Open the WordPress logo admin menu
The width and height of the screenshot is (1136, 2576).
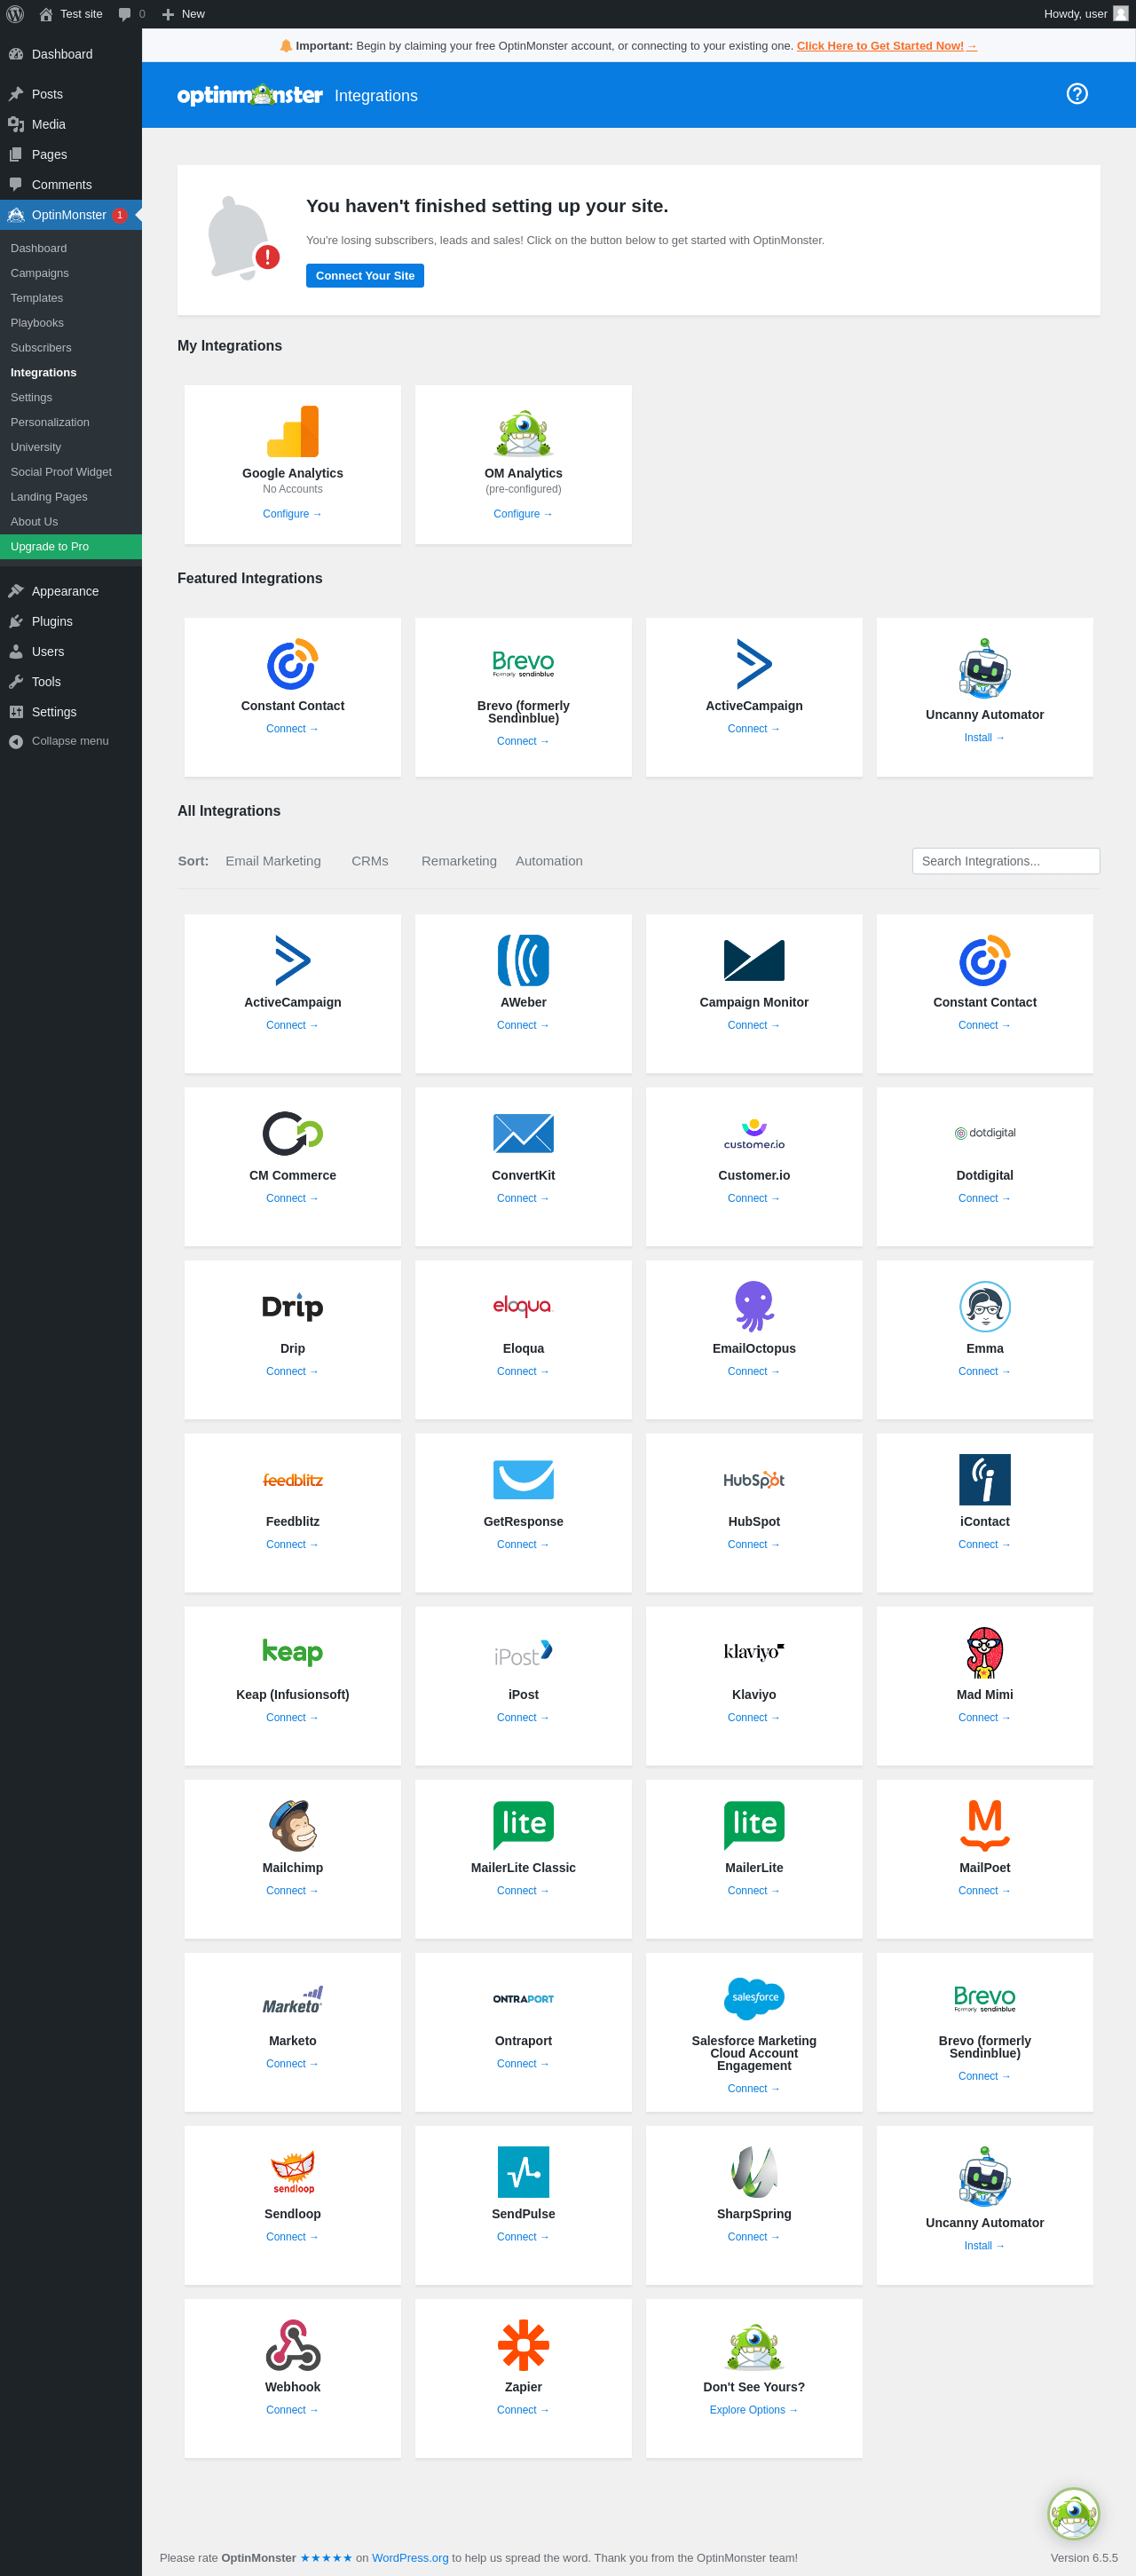pos(15,14)
